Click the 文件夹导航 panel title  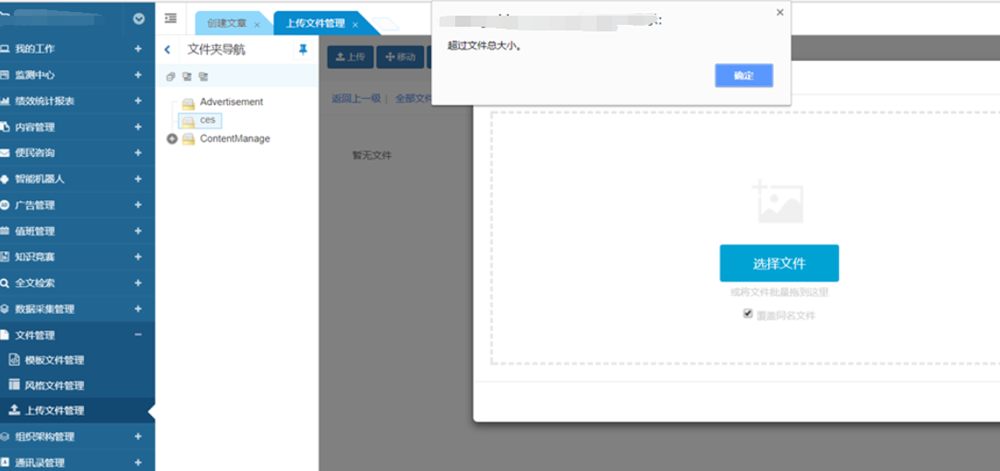tap(216, 50)
